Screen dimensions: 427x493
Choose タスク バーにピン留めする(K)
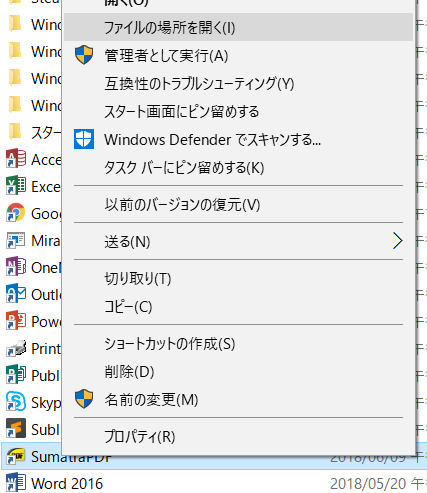238,167
